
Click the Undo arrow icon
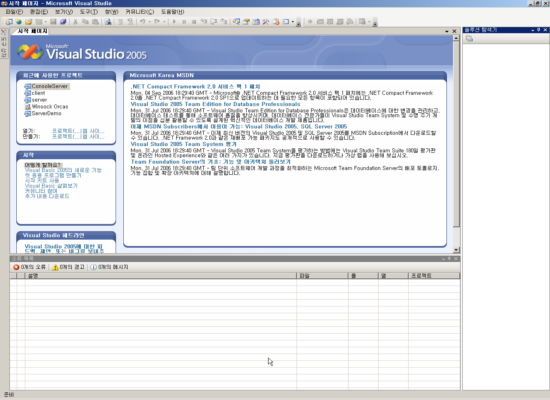(x=142, y=22)
